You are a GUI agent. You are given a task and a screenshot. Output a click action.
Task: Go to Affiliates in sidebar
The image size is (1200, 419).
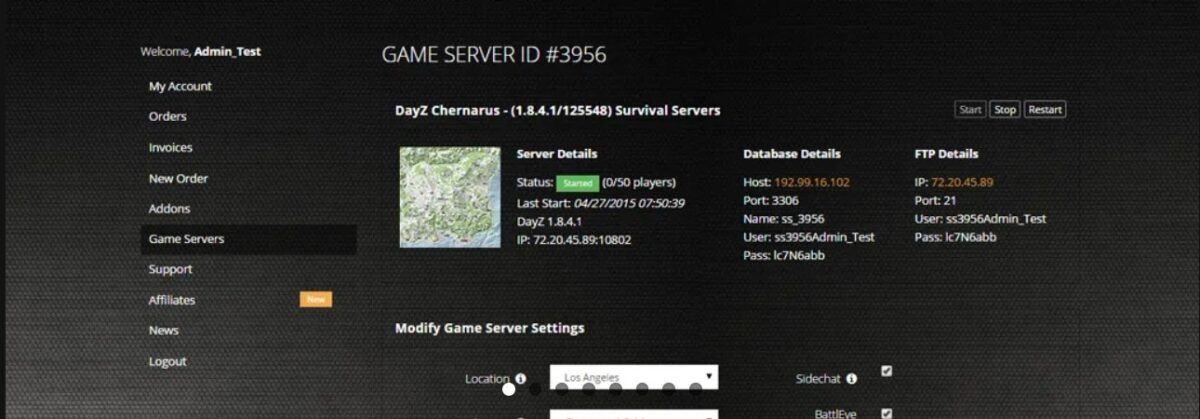point(172,300)
